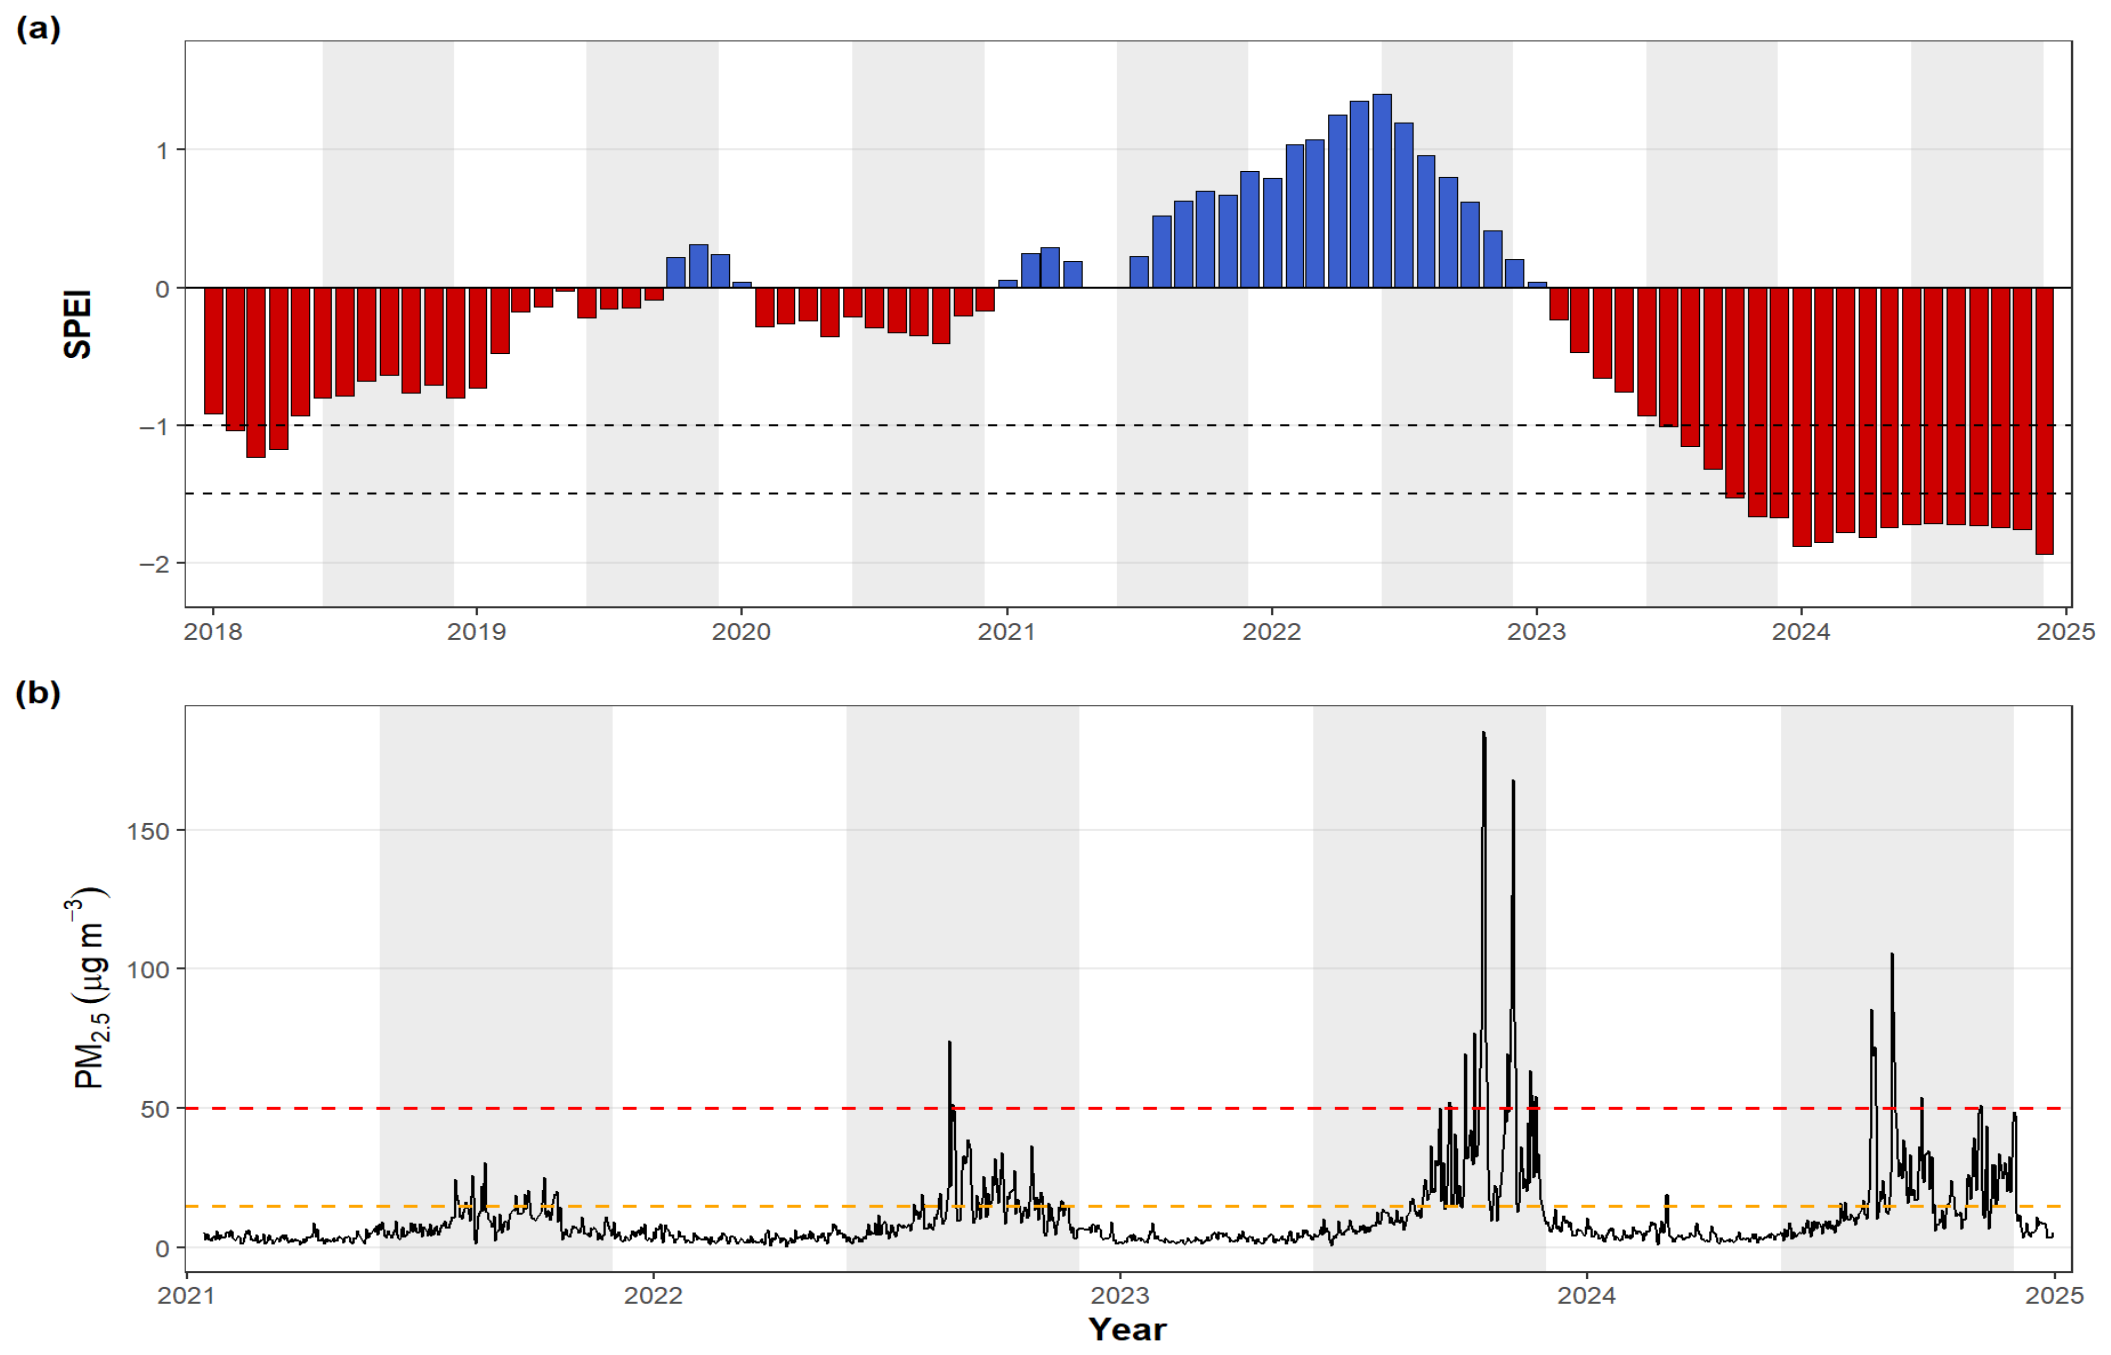Click the panel label (b)
2111x1355 pixels.
point(38,693)
